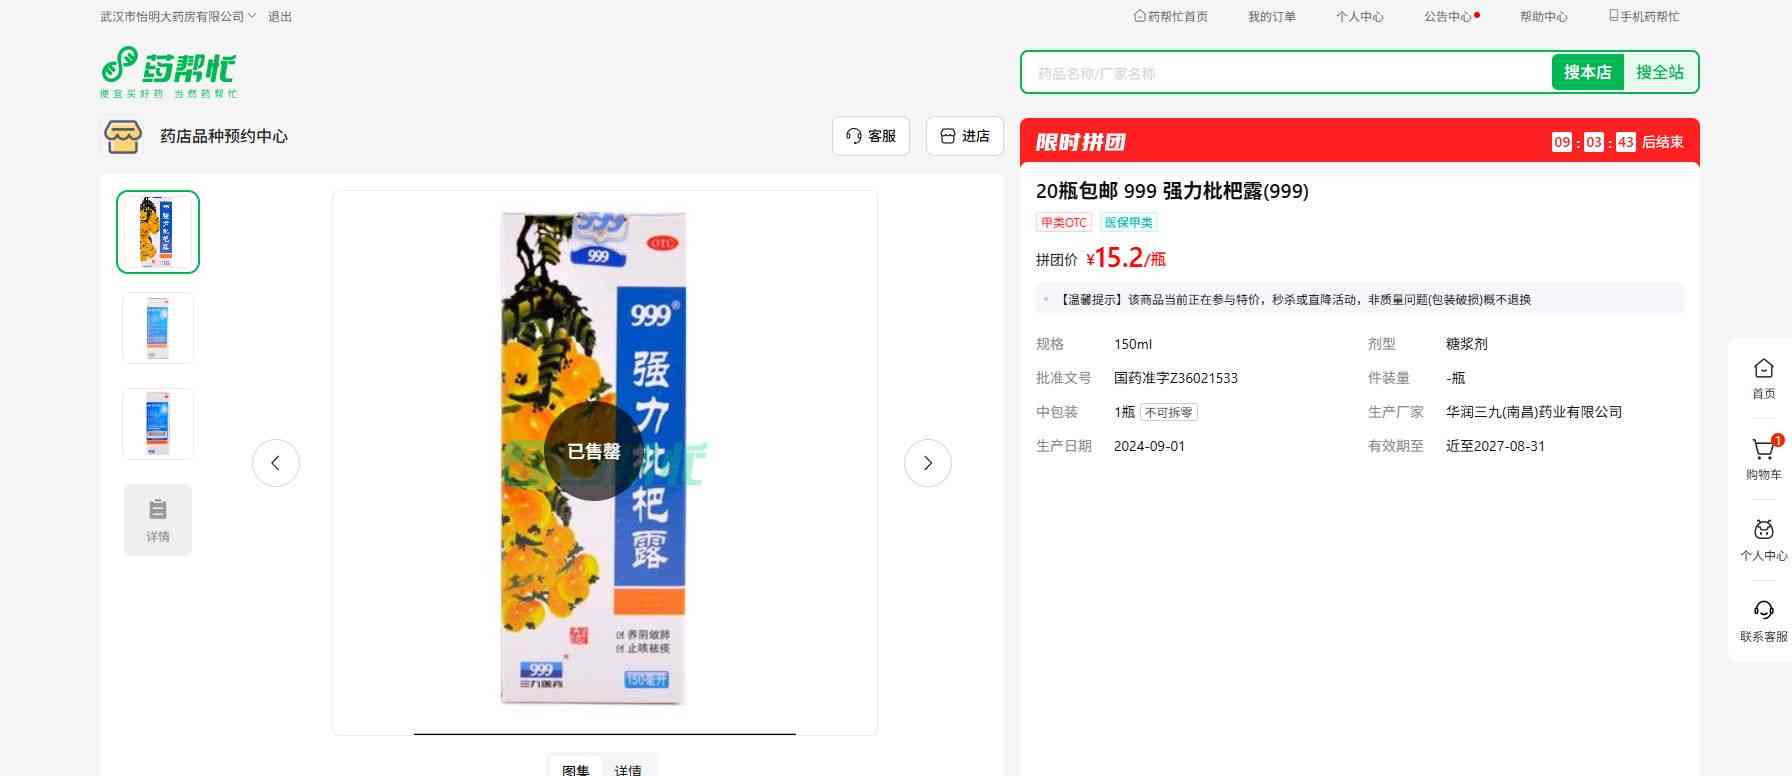This screenshot has width=1792, height=776.
Task: Expand the 武汉市怡明大药房 account dropdown
Action: [x=178, y=16]
